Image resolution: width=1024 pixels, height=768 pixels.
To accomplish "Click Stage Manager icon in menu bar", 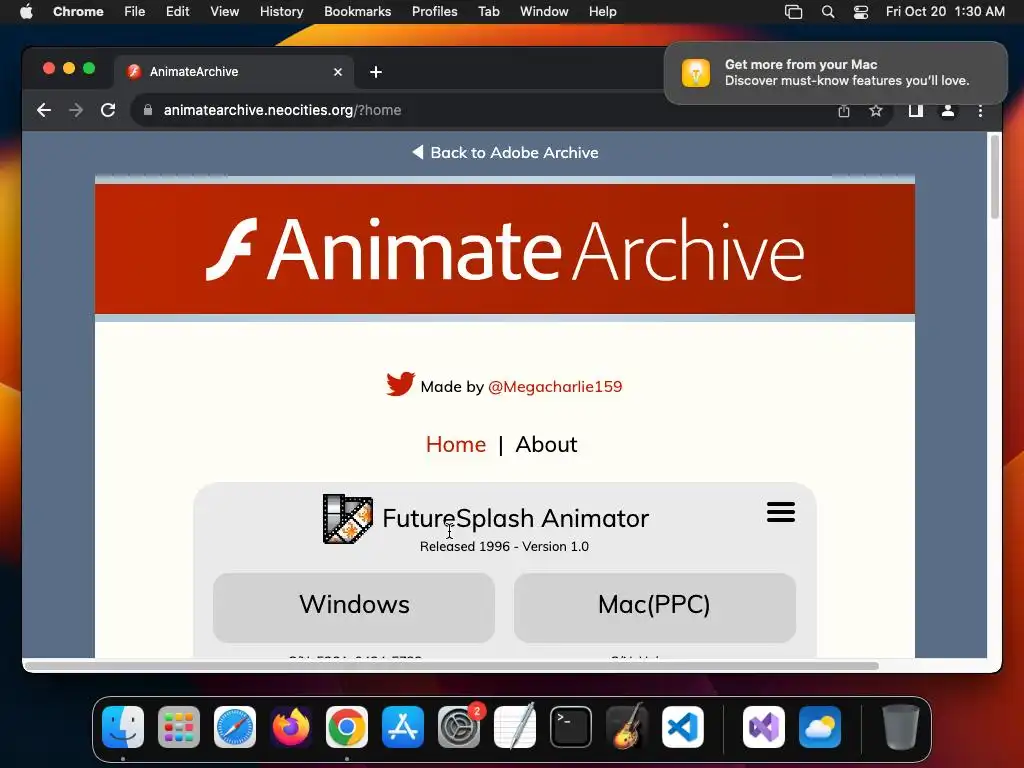I will pos(793,11).
